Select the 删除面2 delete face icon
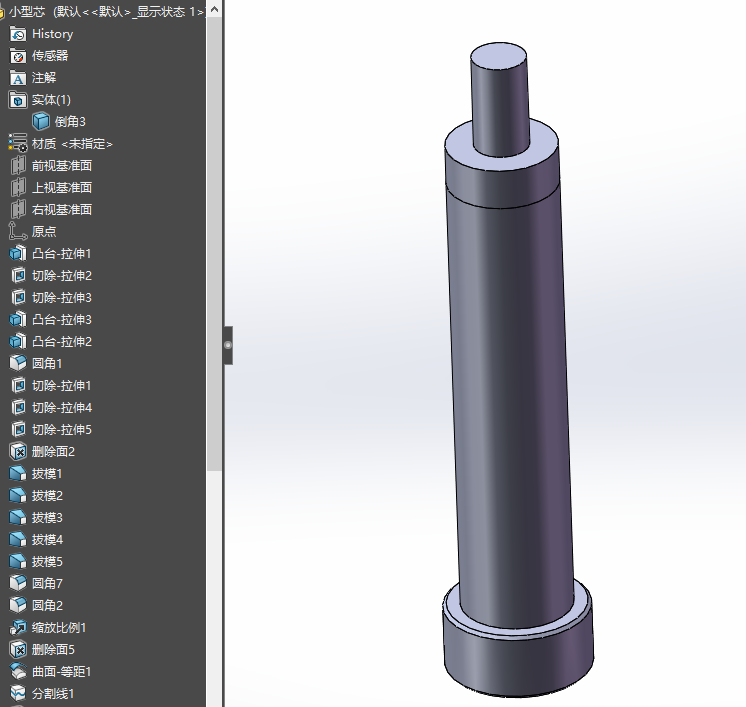The width and height of the screenshot is (746, 707). pos(18,452)
